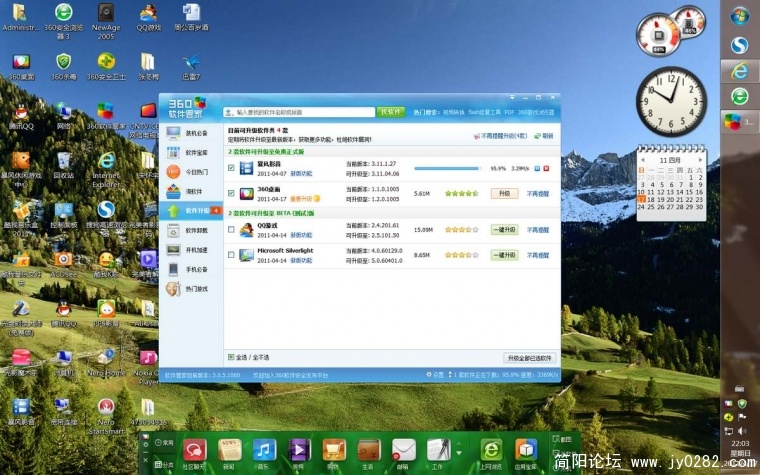Click Sogou browser icon in taskbar
Screen dimensions: 760x475
(x=740, y=46)
